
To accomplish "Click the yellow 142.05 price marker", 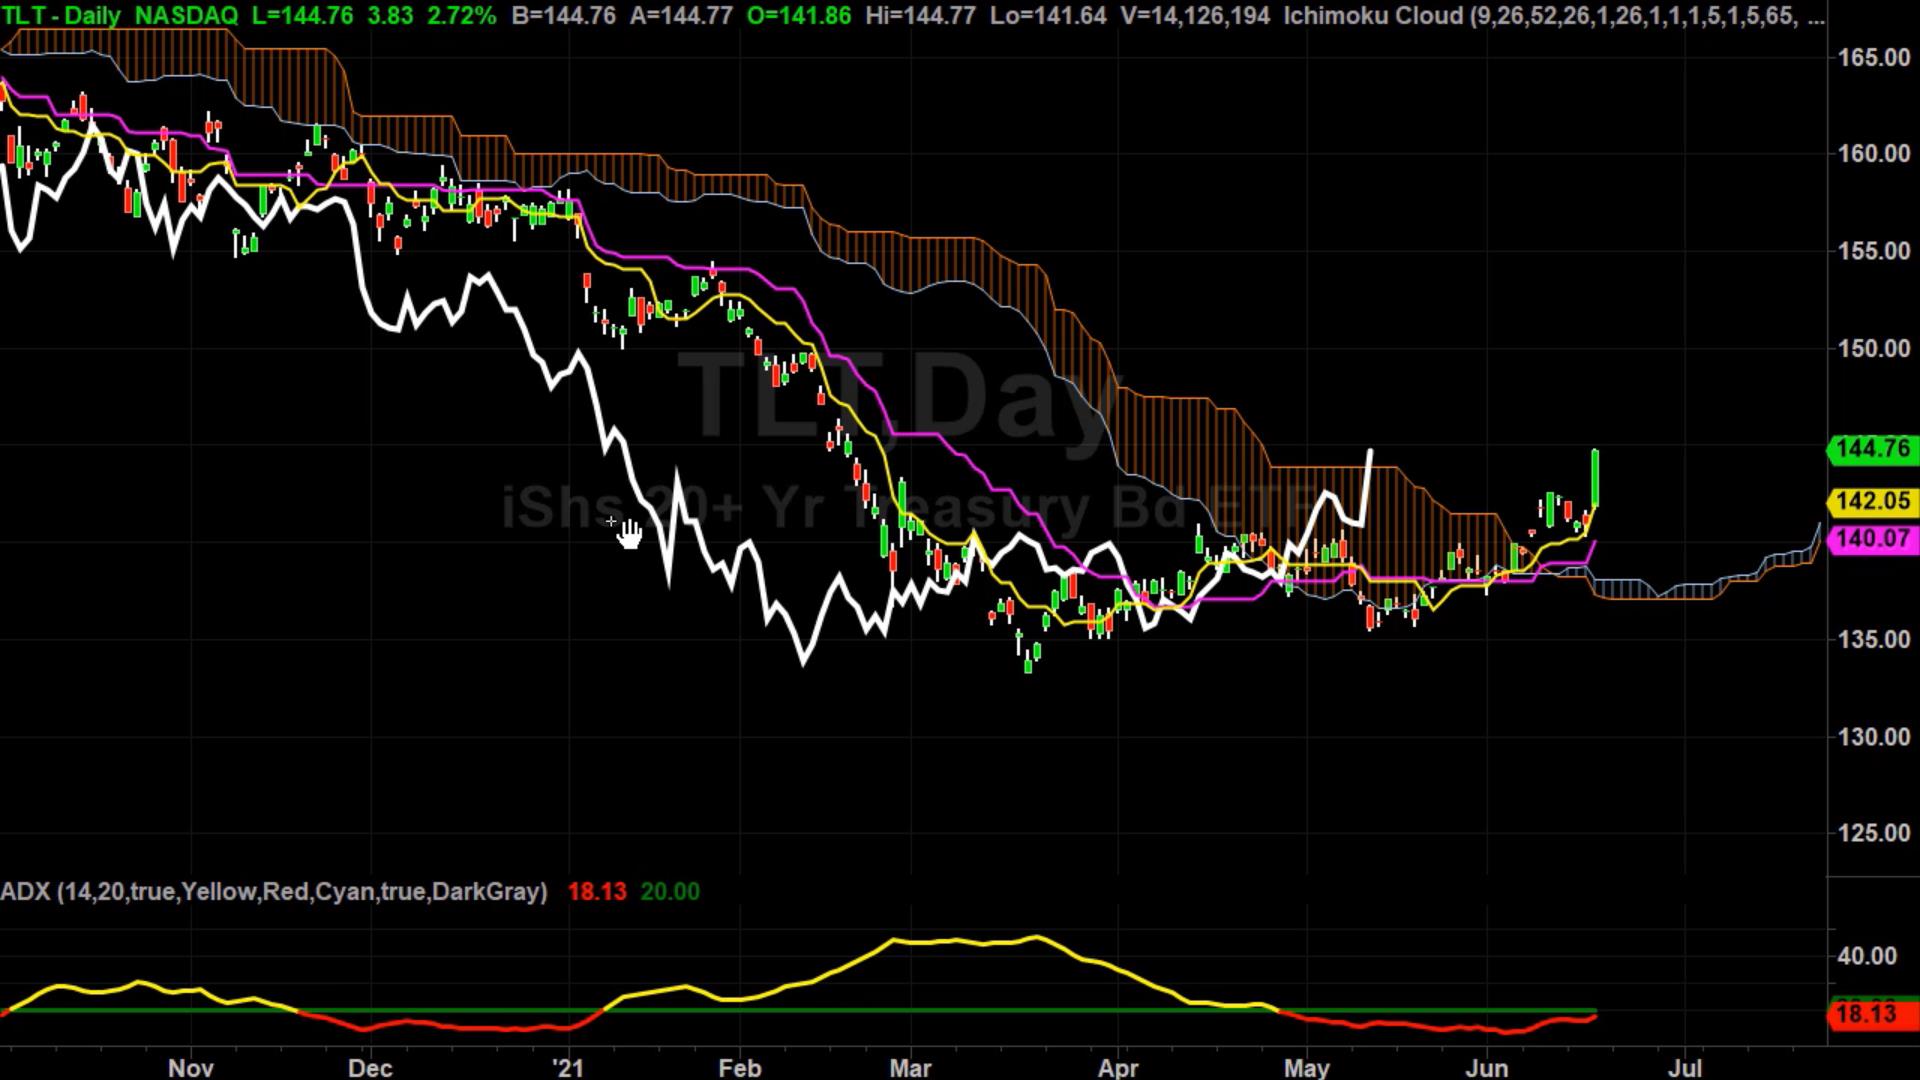I will pyautogui.click(x=1871, y=501).
